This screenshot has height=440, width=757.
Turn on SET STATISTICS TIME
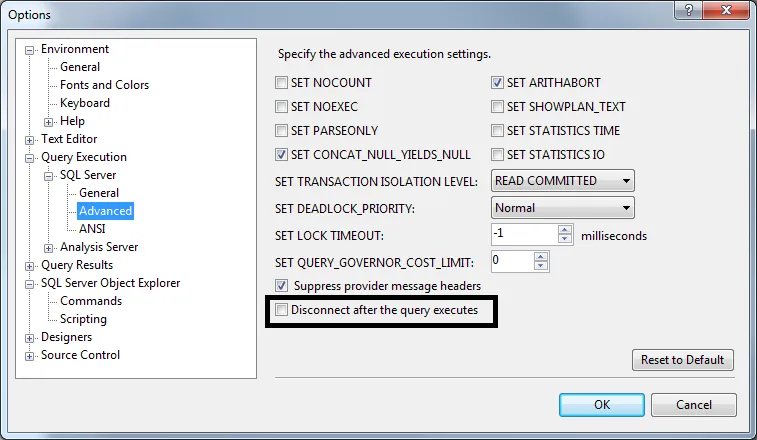tap(497, 130)
